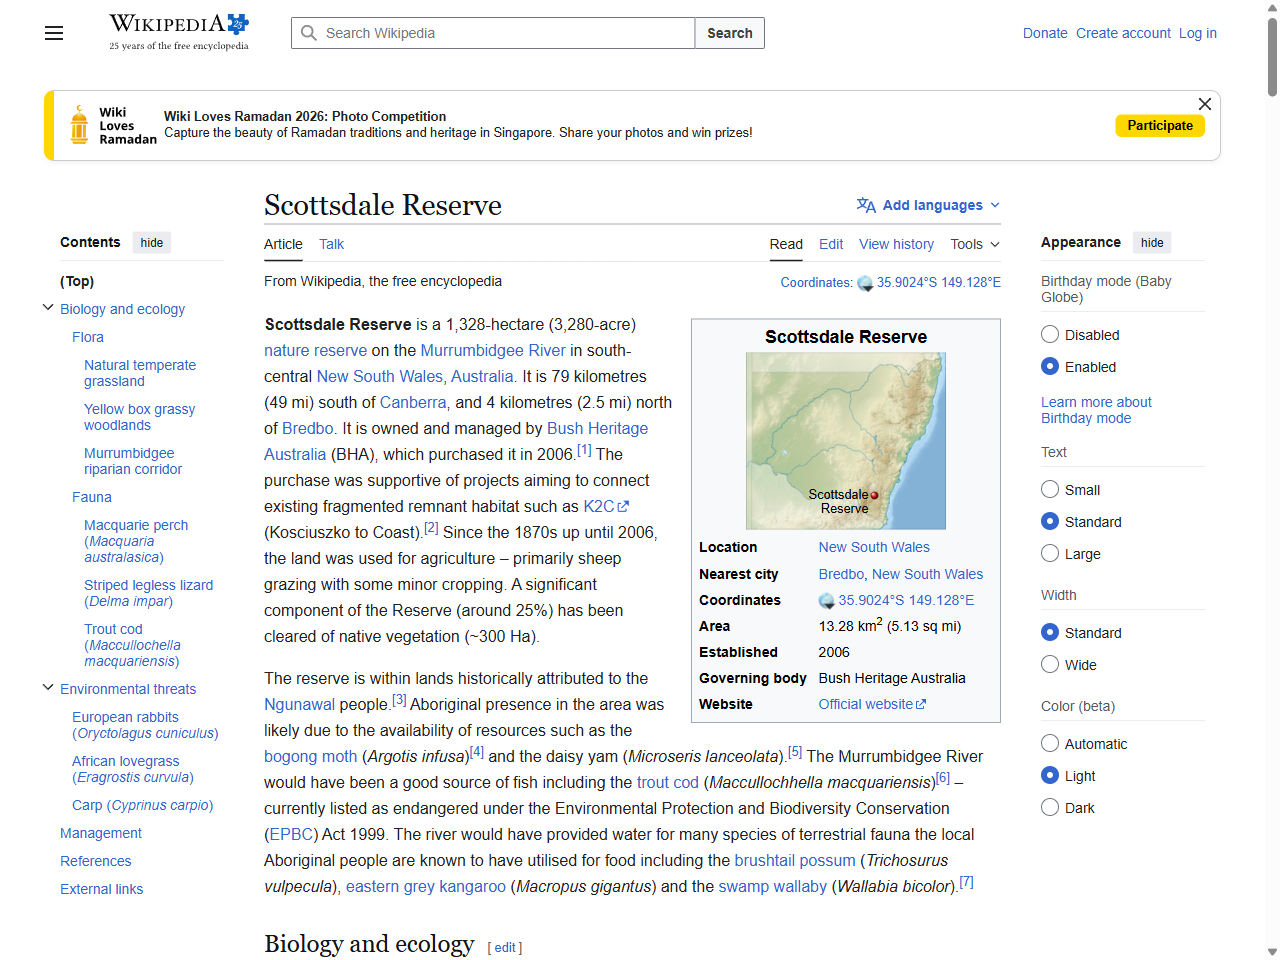The height and width of the screenshot is (960, 1280).
Task: Set width to Wide
Action: click(1050, 665)
